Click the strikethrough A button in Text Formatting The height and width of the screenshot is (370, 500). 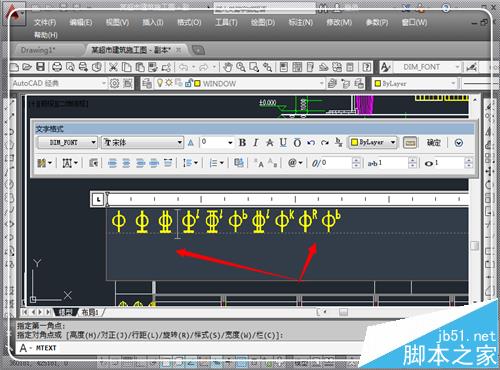point(269,143)
